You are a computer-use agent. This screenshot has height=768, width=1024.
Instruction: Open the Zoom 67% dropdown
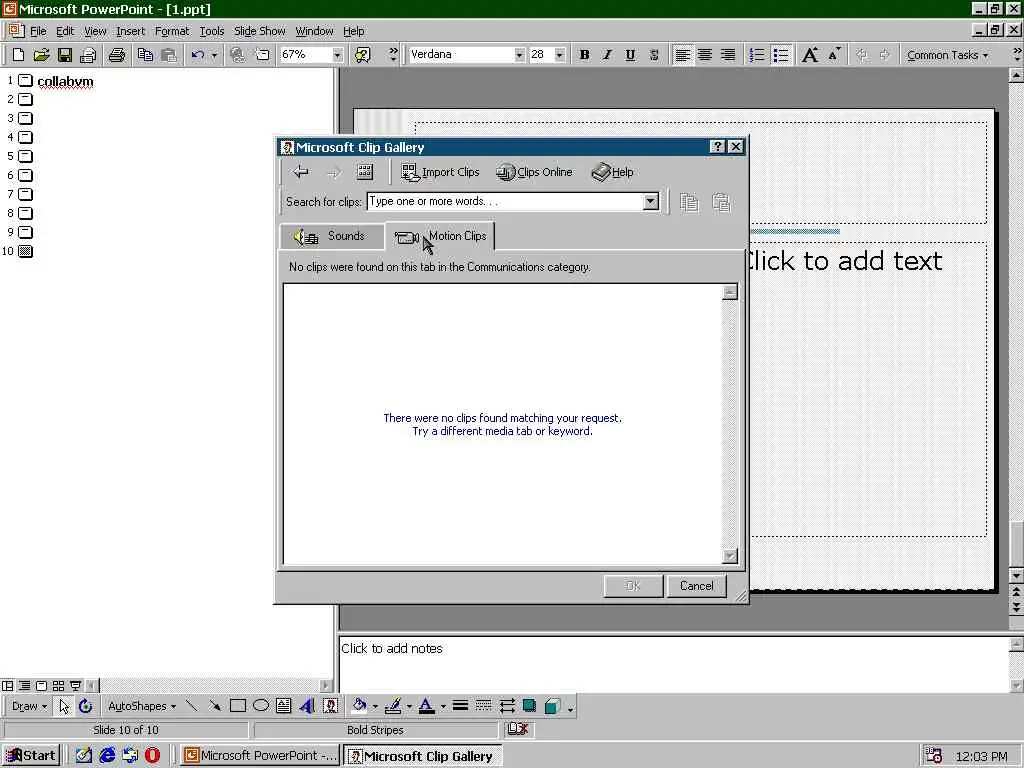click(337, 55)
